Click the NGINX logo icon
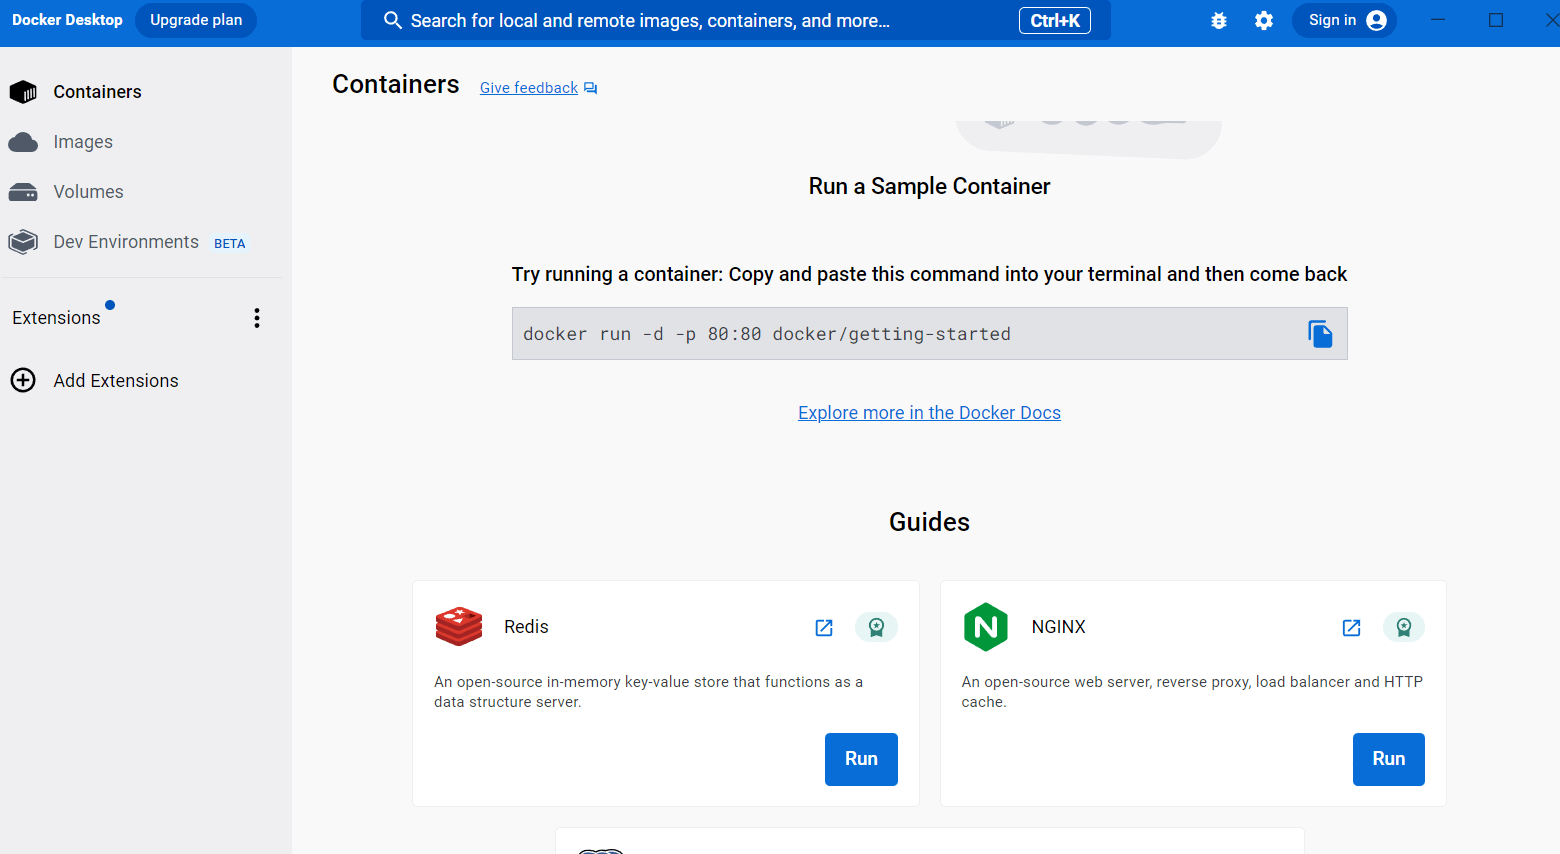Image resolution: width=1560 pixels, height=854 pixels. coord(986,627)
